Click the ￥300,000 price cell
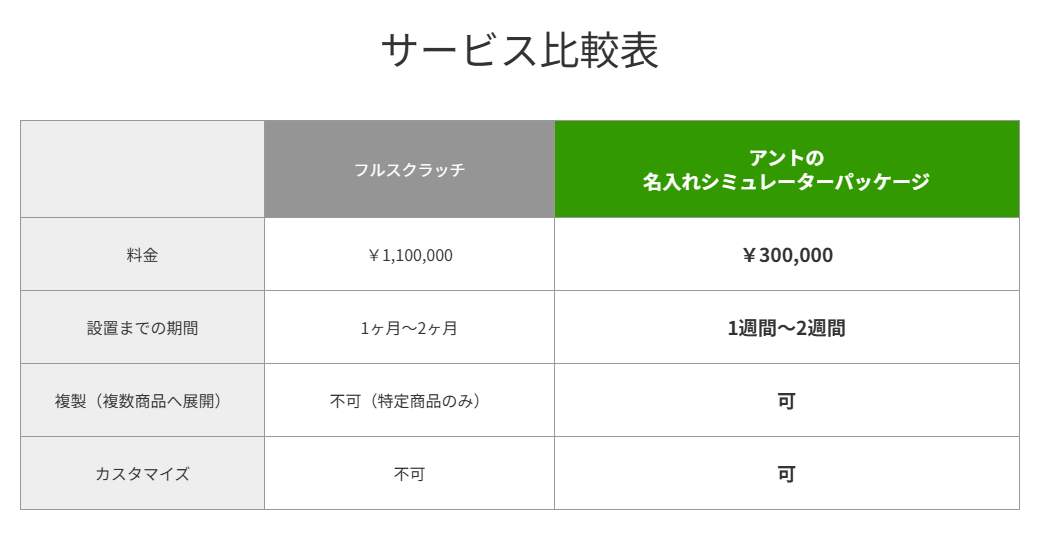The image size is (1037, 537). pyautogui.click(x=786, y=255)
